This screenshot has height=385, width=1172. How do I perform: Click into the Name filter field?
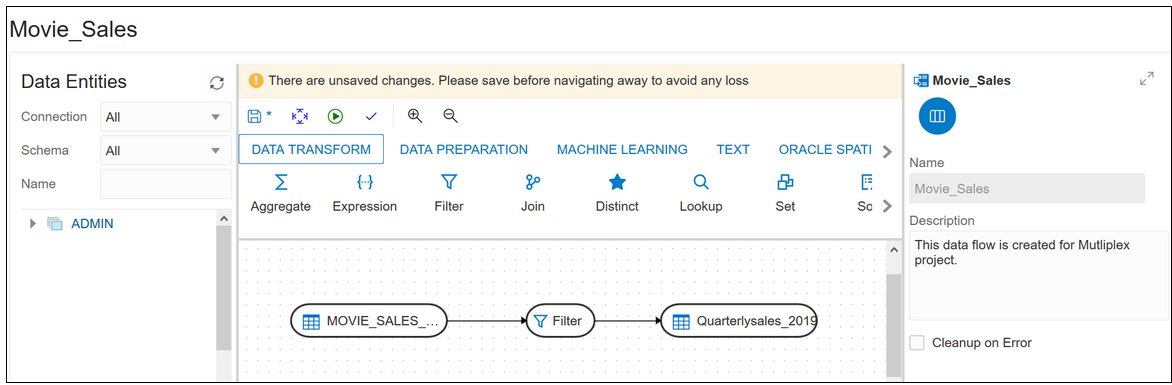tap(166, 184)
